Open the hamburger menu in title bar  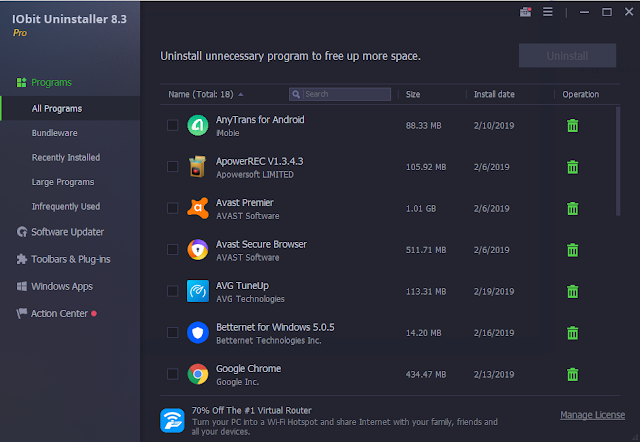click(x=548, y=12)
